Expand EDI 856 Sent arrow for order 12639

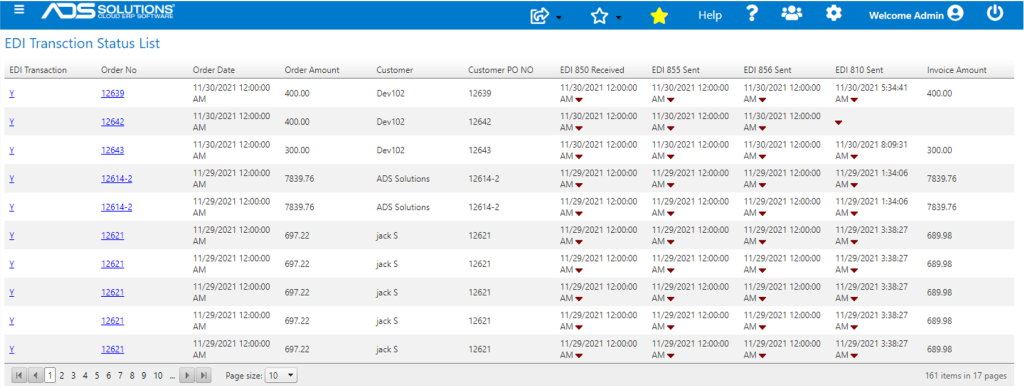tap(763, 100)
